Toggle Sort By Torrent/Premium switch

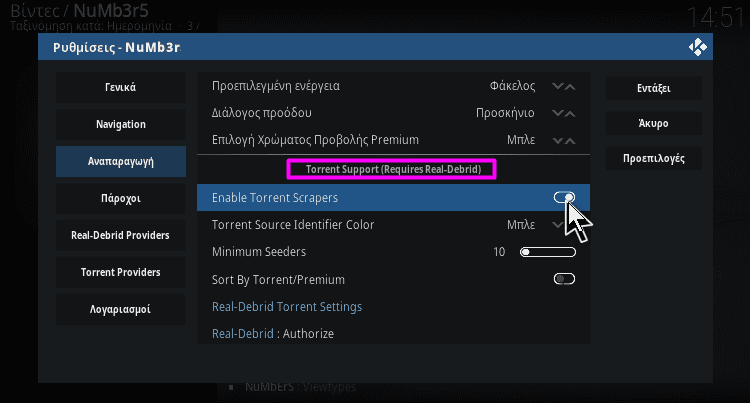click(564, 279)
